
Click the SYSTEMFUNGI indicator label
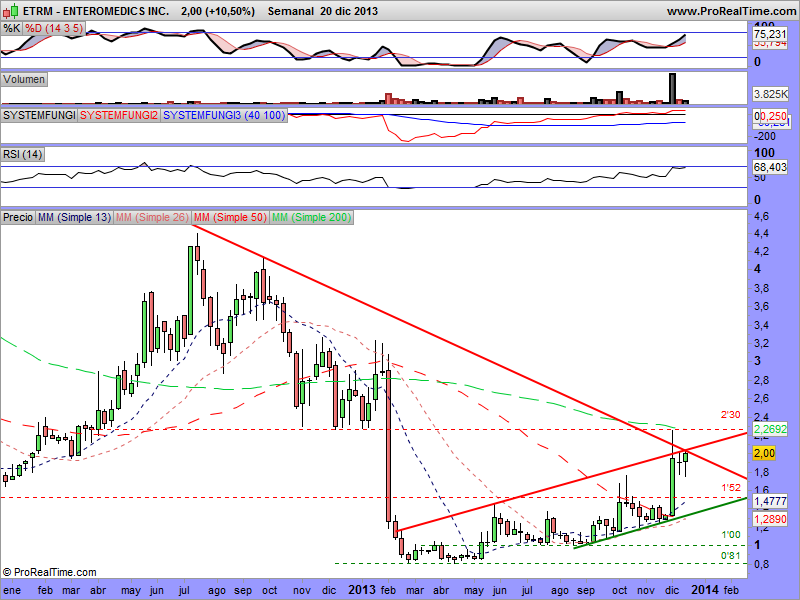[39, 115]
